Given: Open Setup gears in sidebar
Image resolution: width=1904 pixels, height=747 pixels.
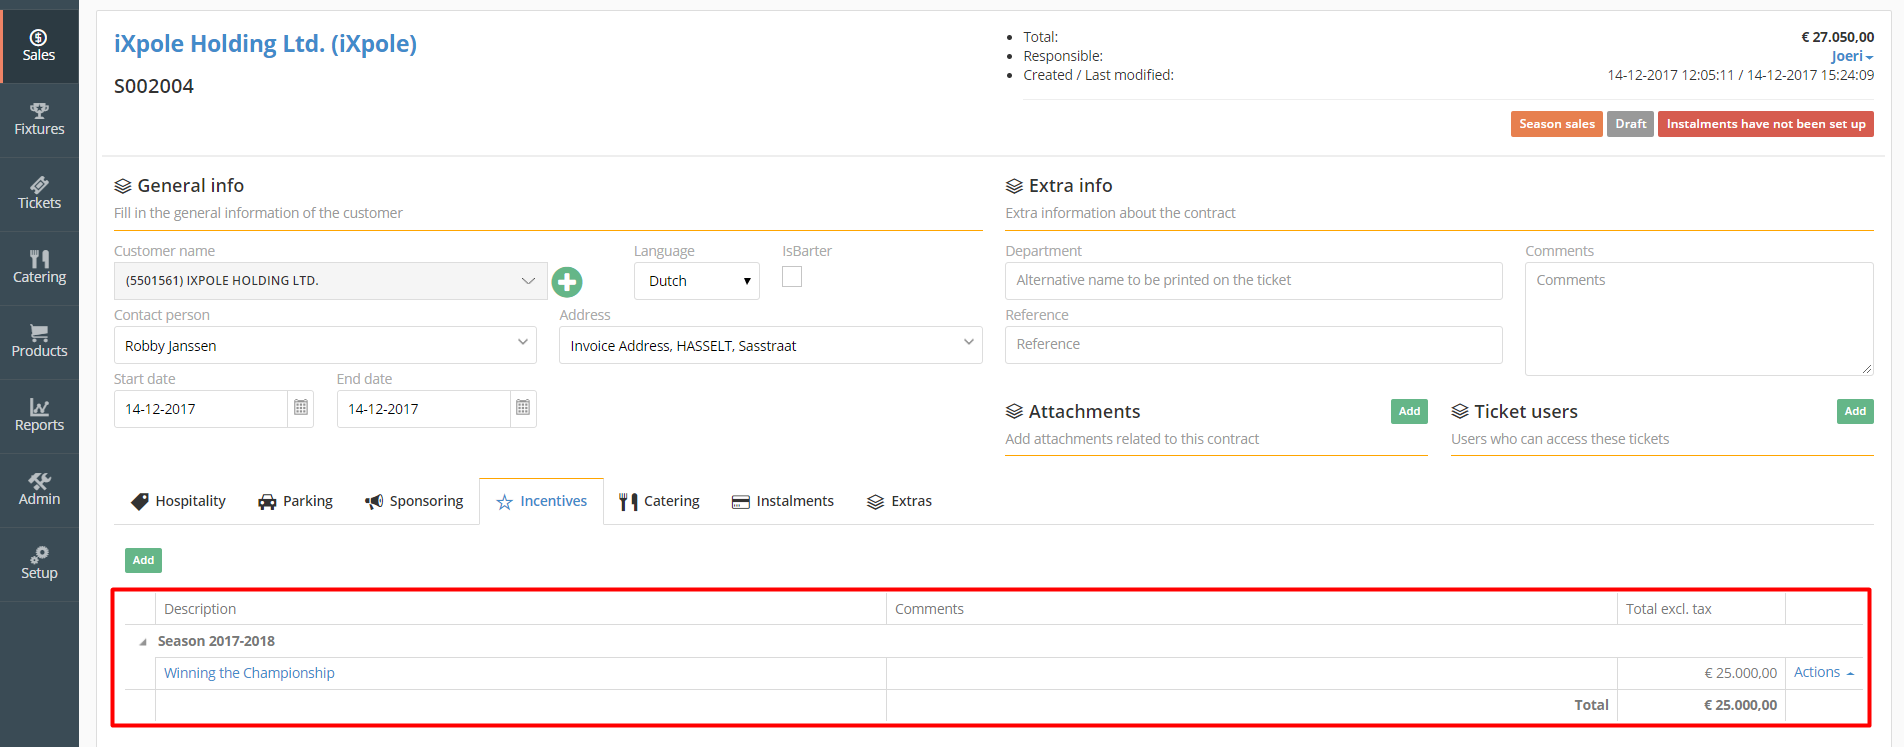Looking at the screenshot, I should pos(39,564).
